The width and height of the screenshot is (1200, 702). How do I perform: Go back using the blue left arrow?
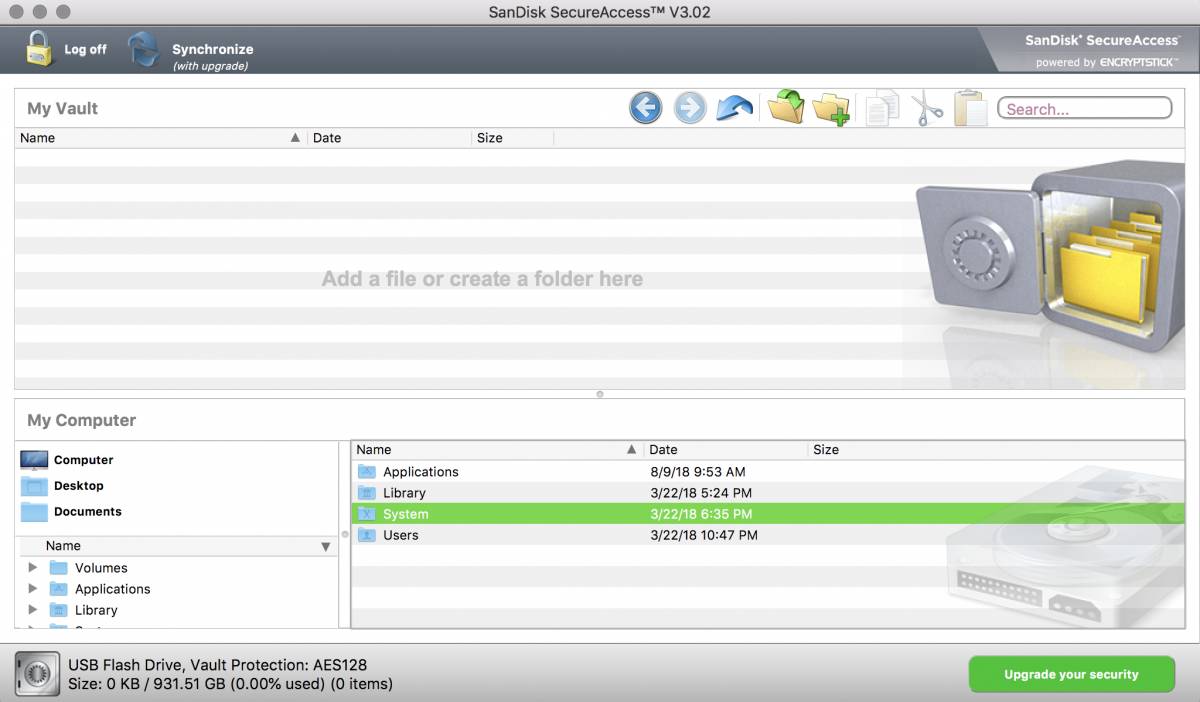(x=646, y=108)
